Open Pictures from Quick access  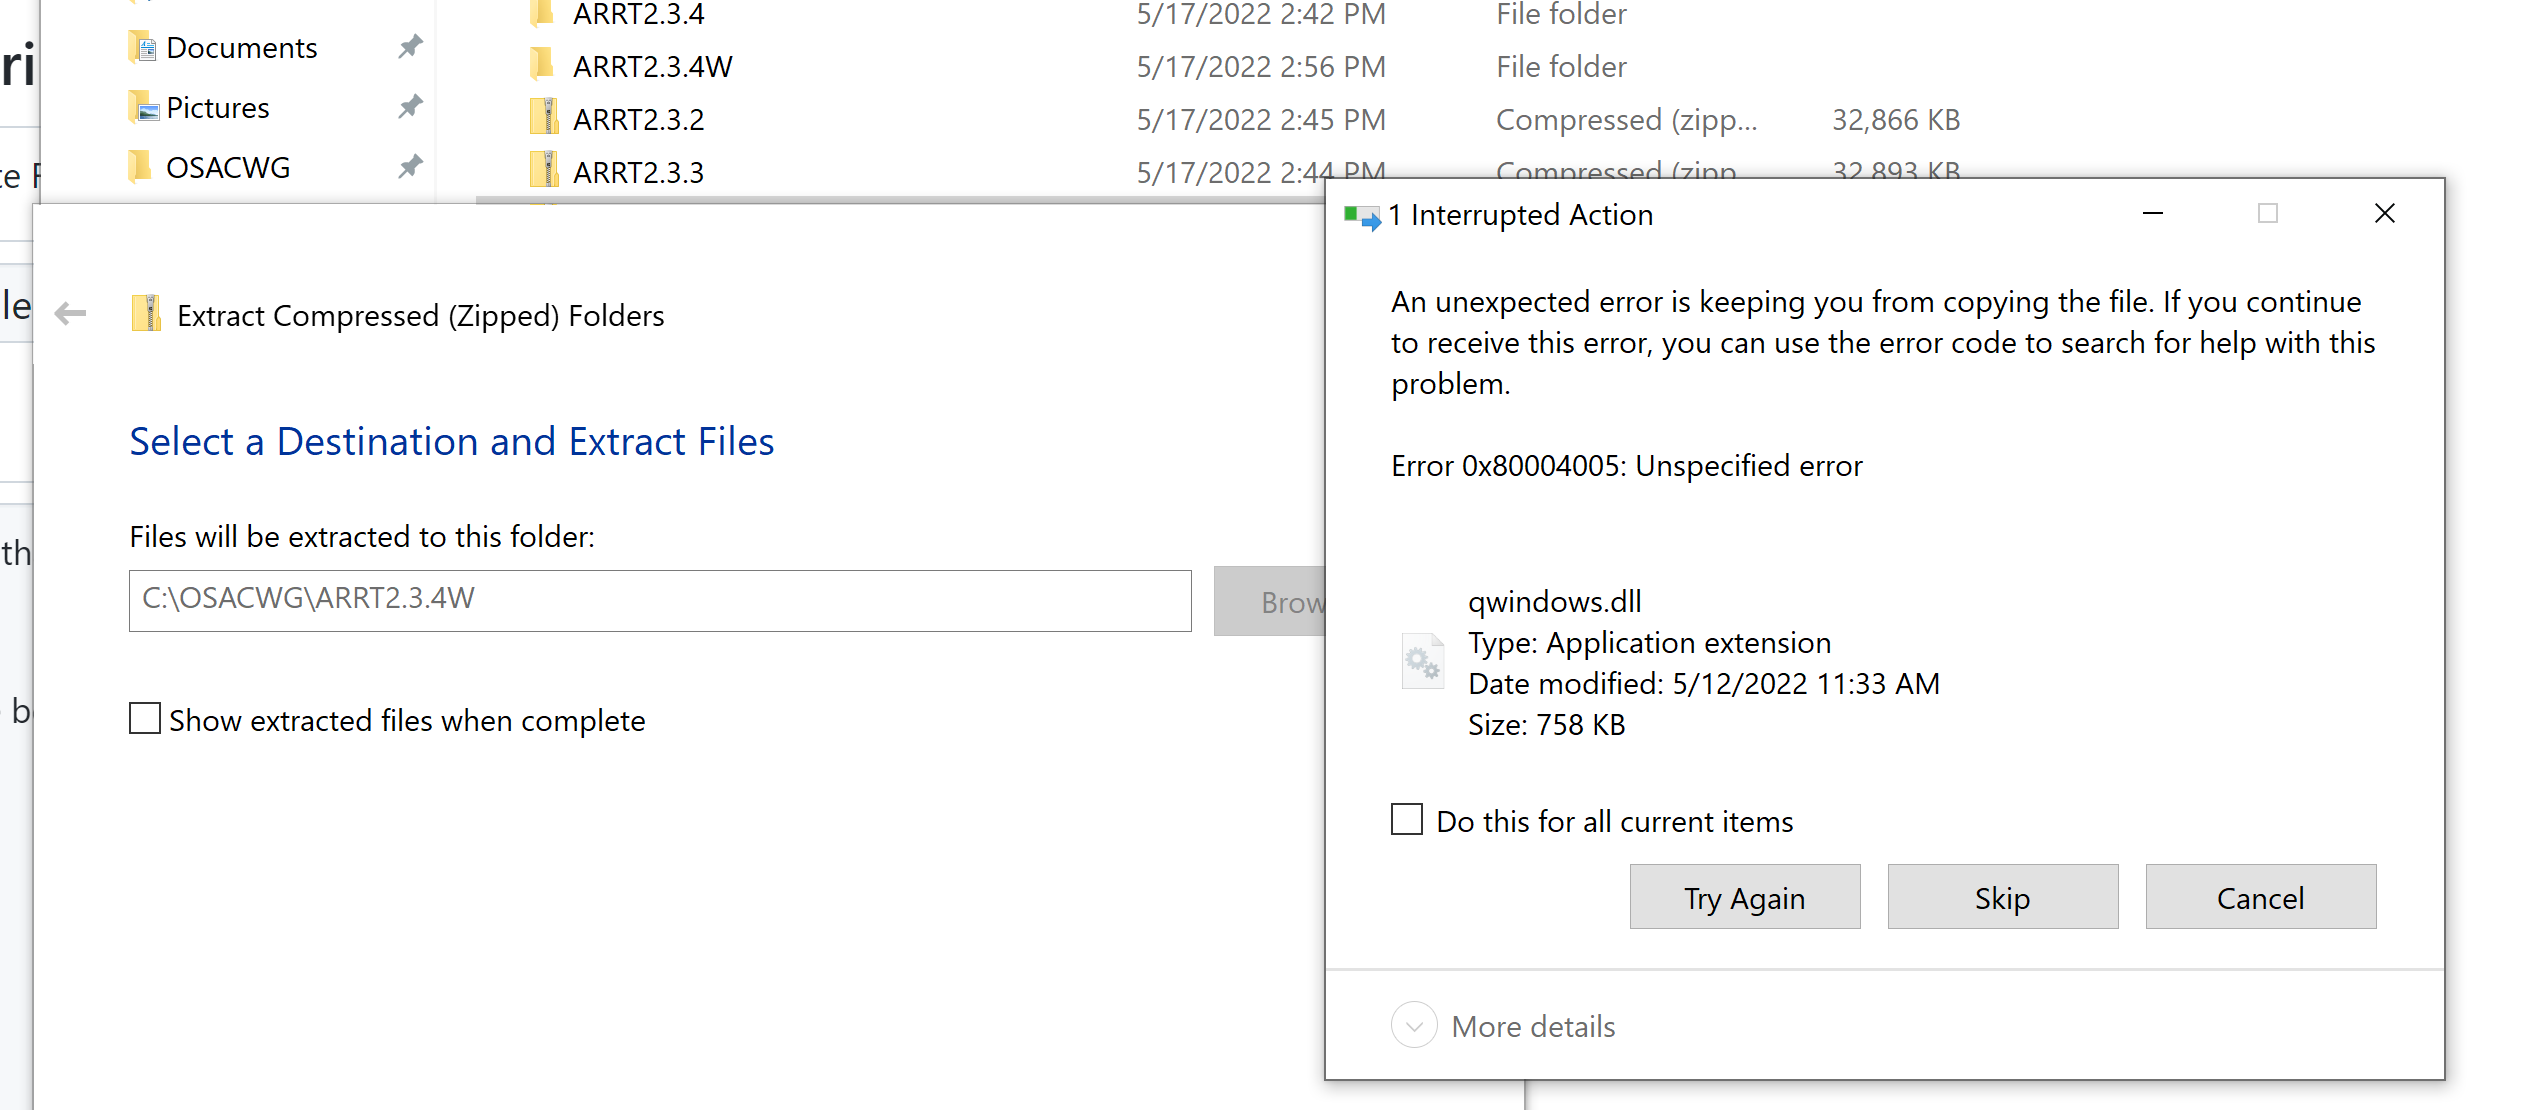[219, 107]
